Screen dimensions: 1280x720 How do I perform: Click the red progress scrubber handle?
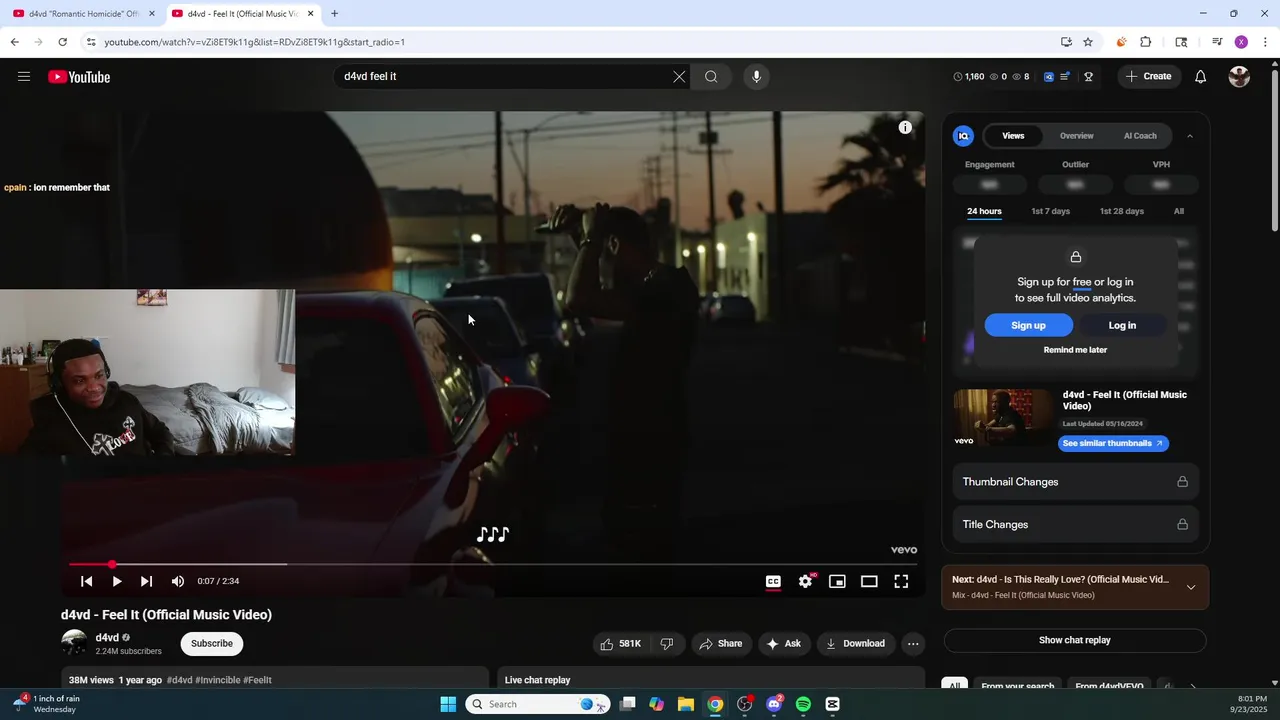point(112,565)
